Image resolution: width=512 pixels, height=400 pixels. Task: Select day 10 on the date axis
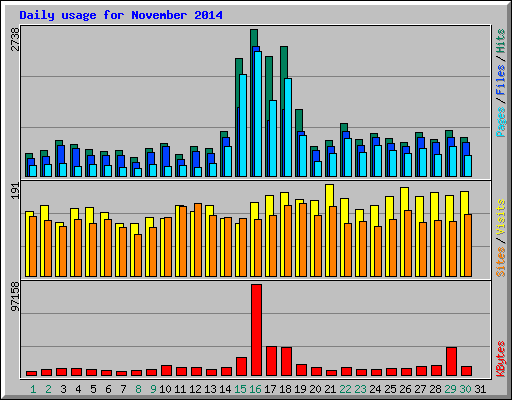coord(165,389)
